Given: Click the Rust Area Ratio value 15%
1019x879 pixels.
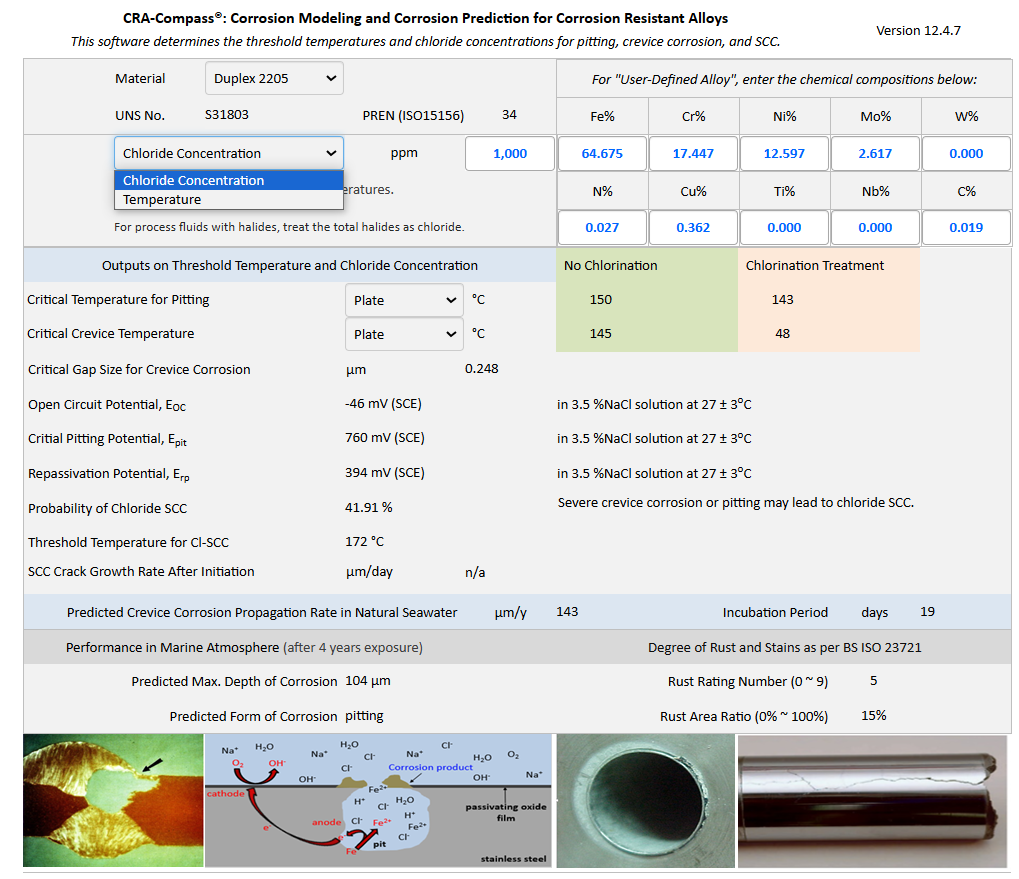Looking at the screenshot, I should 873,716.
